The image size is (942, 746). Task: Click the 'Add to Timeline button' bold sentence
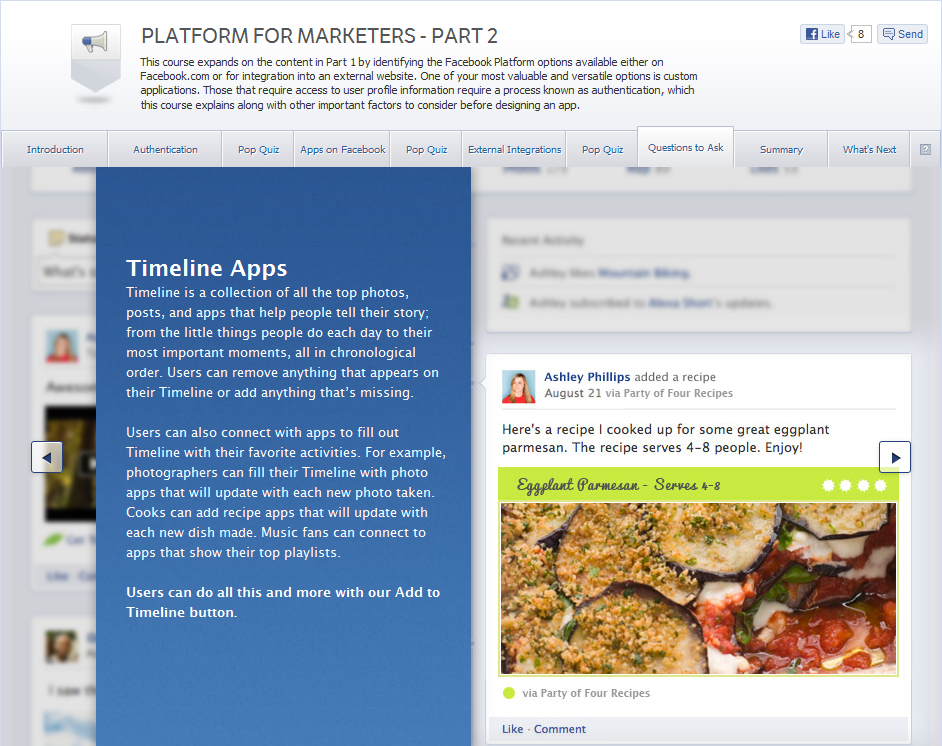(x=283, y=602)
